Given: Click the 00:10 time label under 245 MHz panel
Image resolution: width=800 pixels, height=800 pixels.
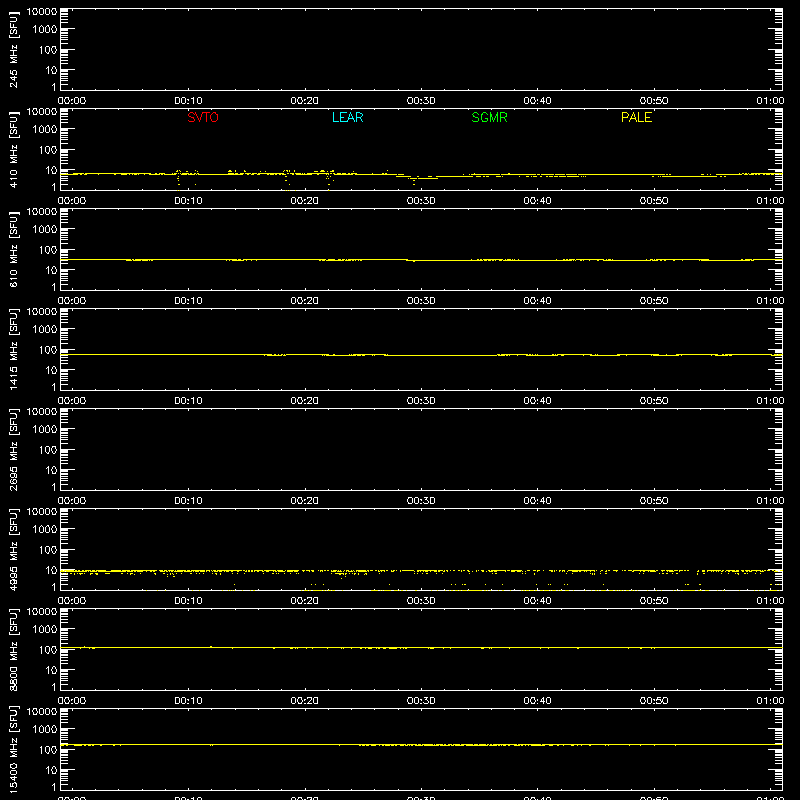Looking at the screenshot, I should pyautogui.click(x=188, y=101).
